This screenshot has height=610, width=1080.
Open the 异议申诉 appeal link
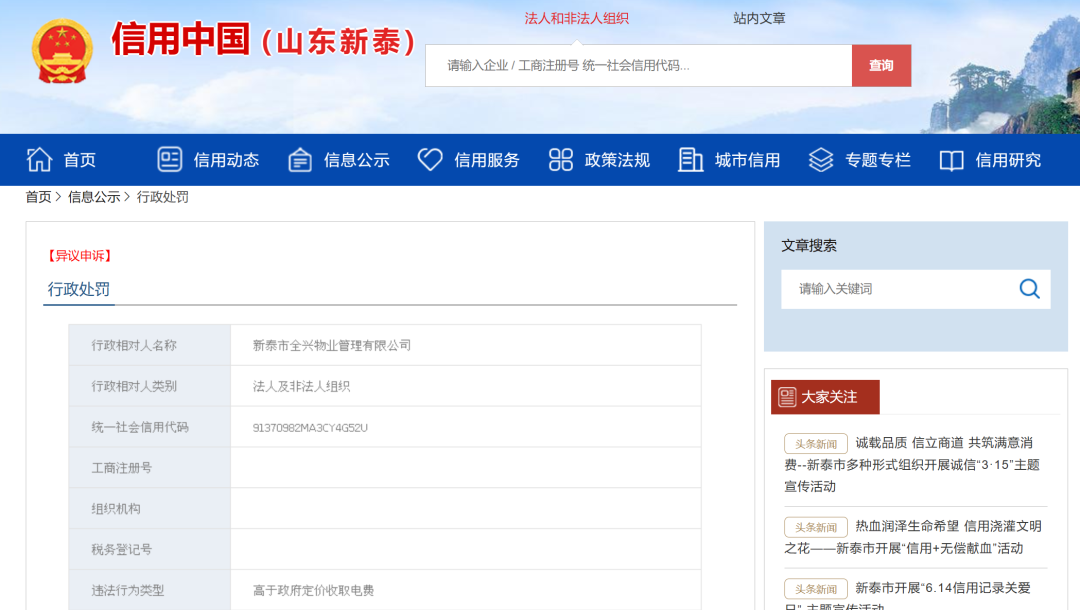tap(79, 256)
